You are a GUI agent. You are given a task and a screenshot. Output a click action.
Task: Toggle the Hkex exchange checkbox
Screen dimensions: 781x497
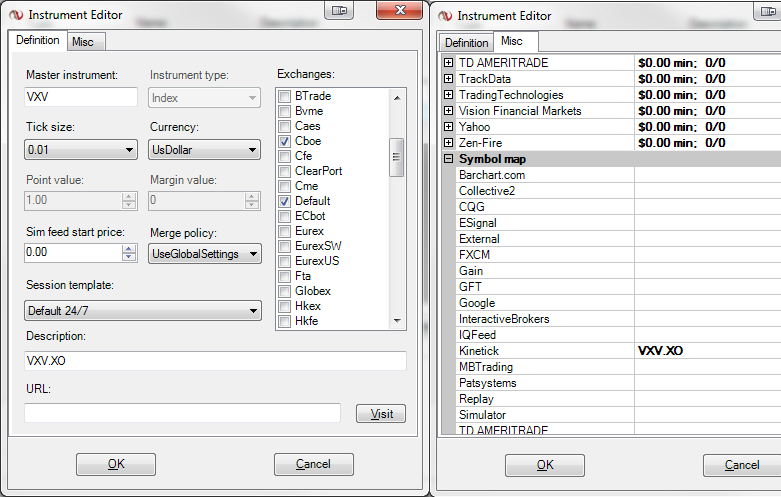point(284,306)
